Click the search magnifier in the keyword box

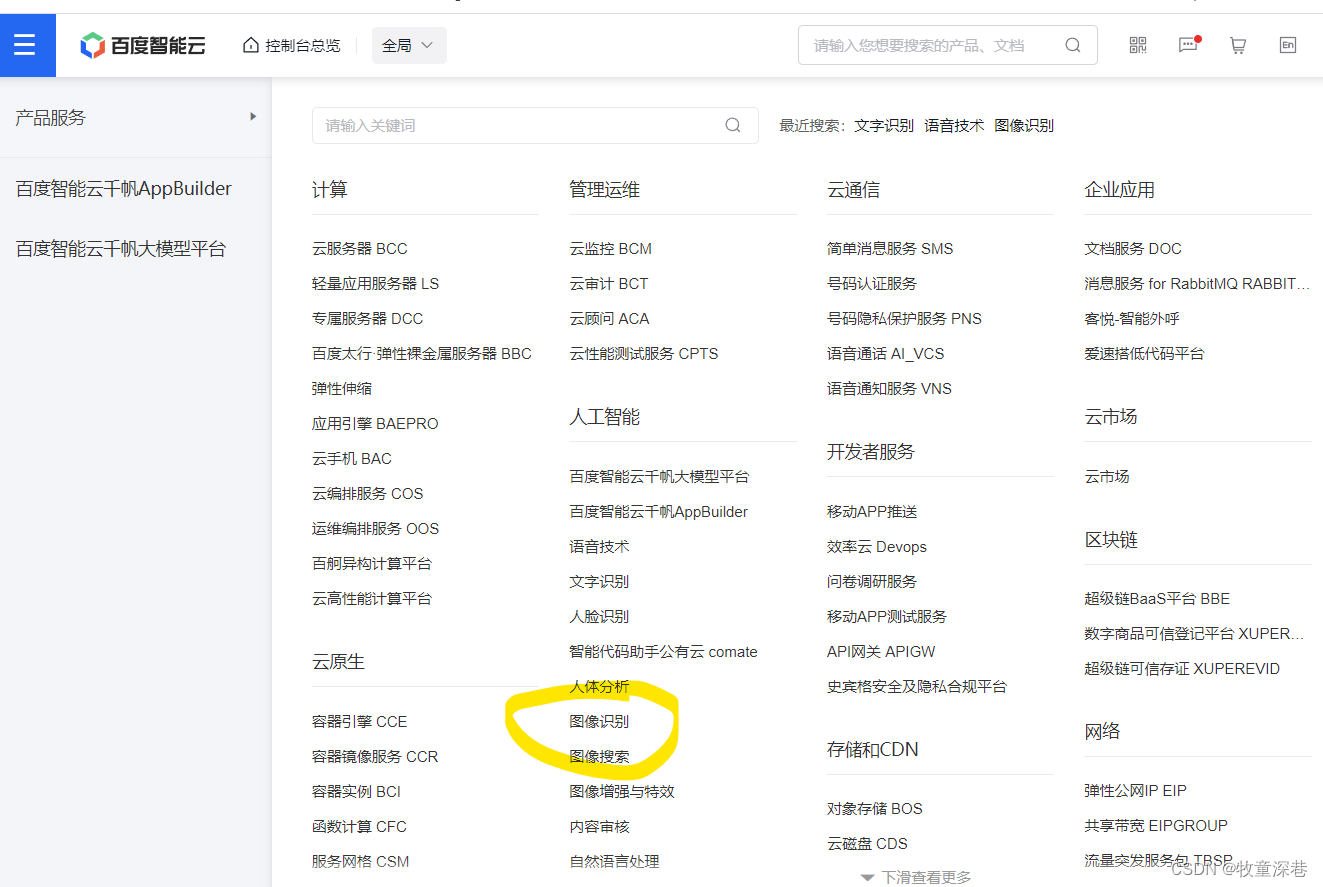click(732, 125)
